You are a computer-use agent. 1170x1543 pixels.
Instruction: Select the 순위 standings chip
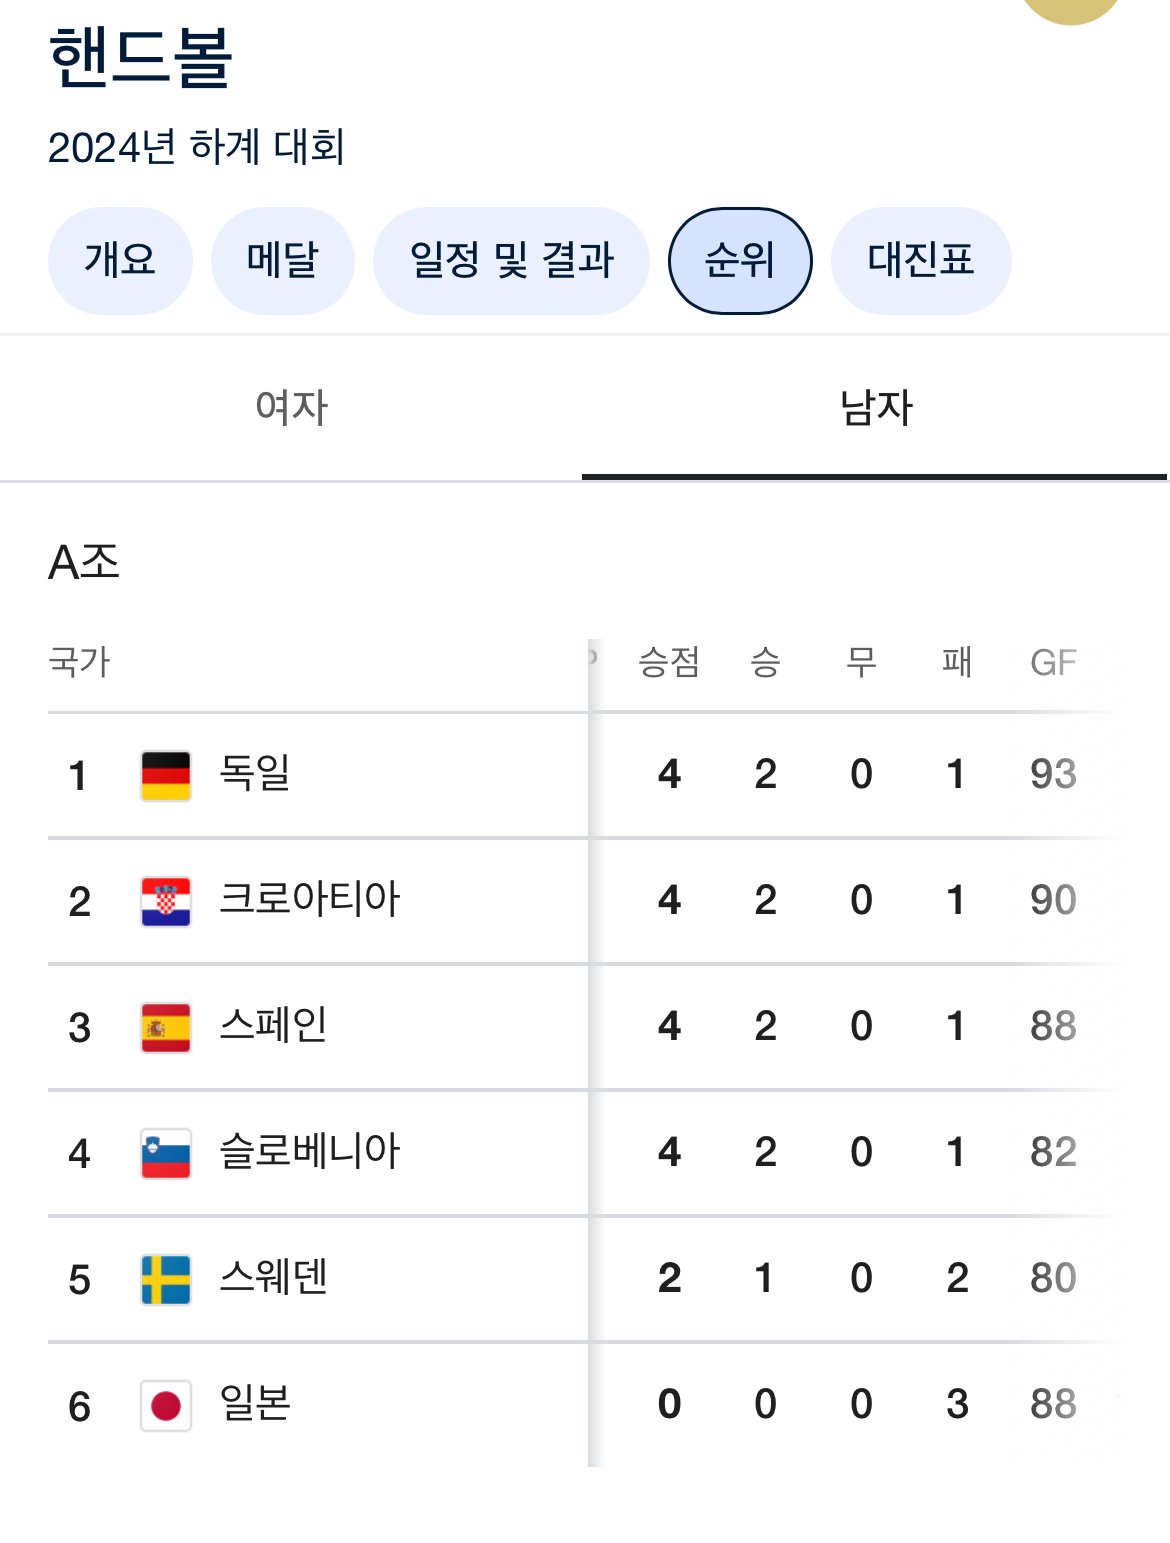click(740, 260)
